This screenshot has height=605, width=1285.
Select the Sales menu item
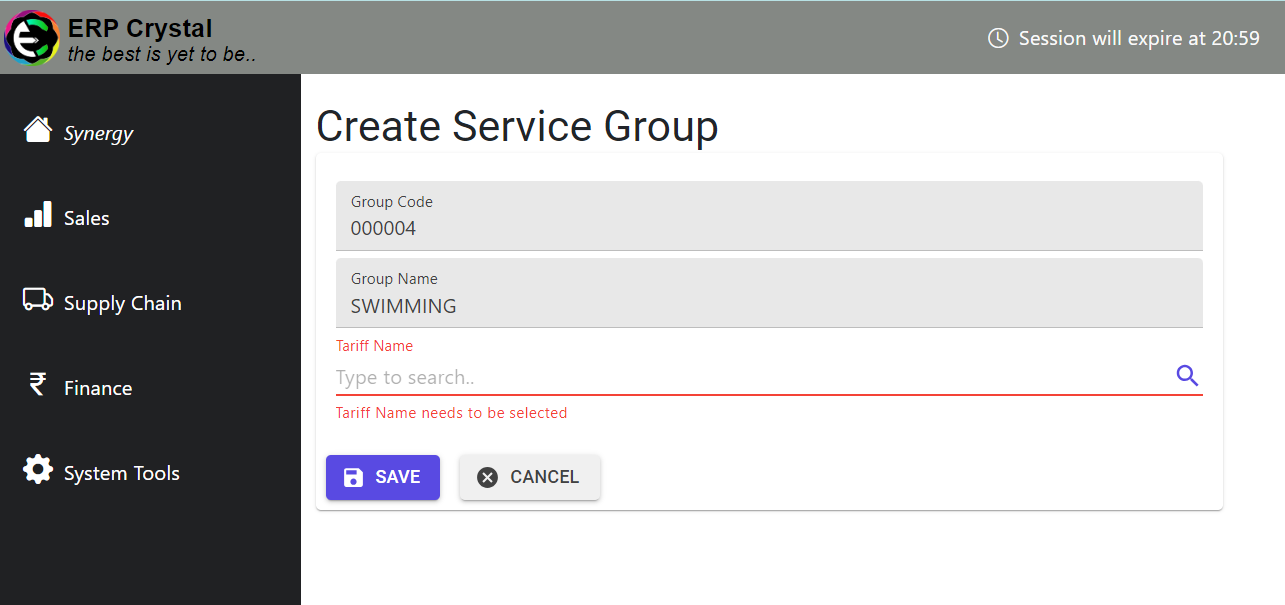click(86, 217)
